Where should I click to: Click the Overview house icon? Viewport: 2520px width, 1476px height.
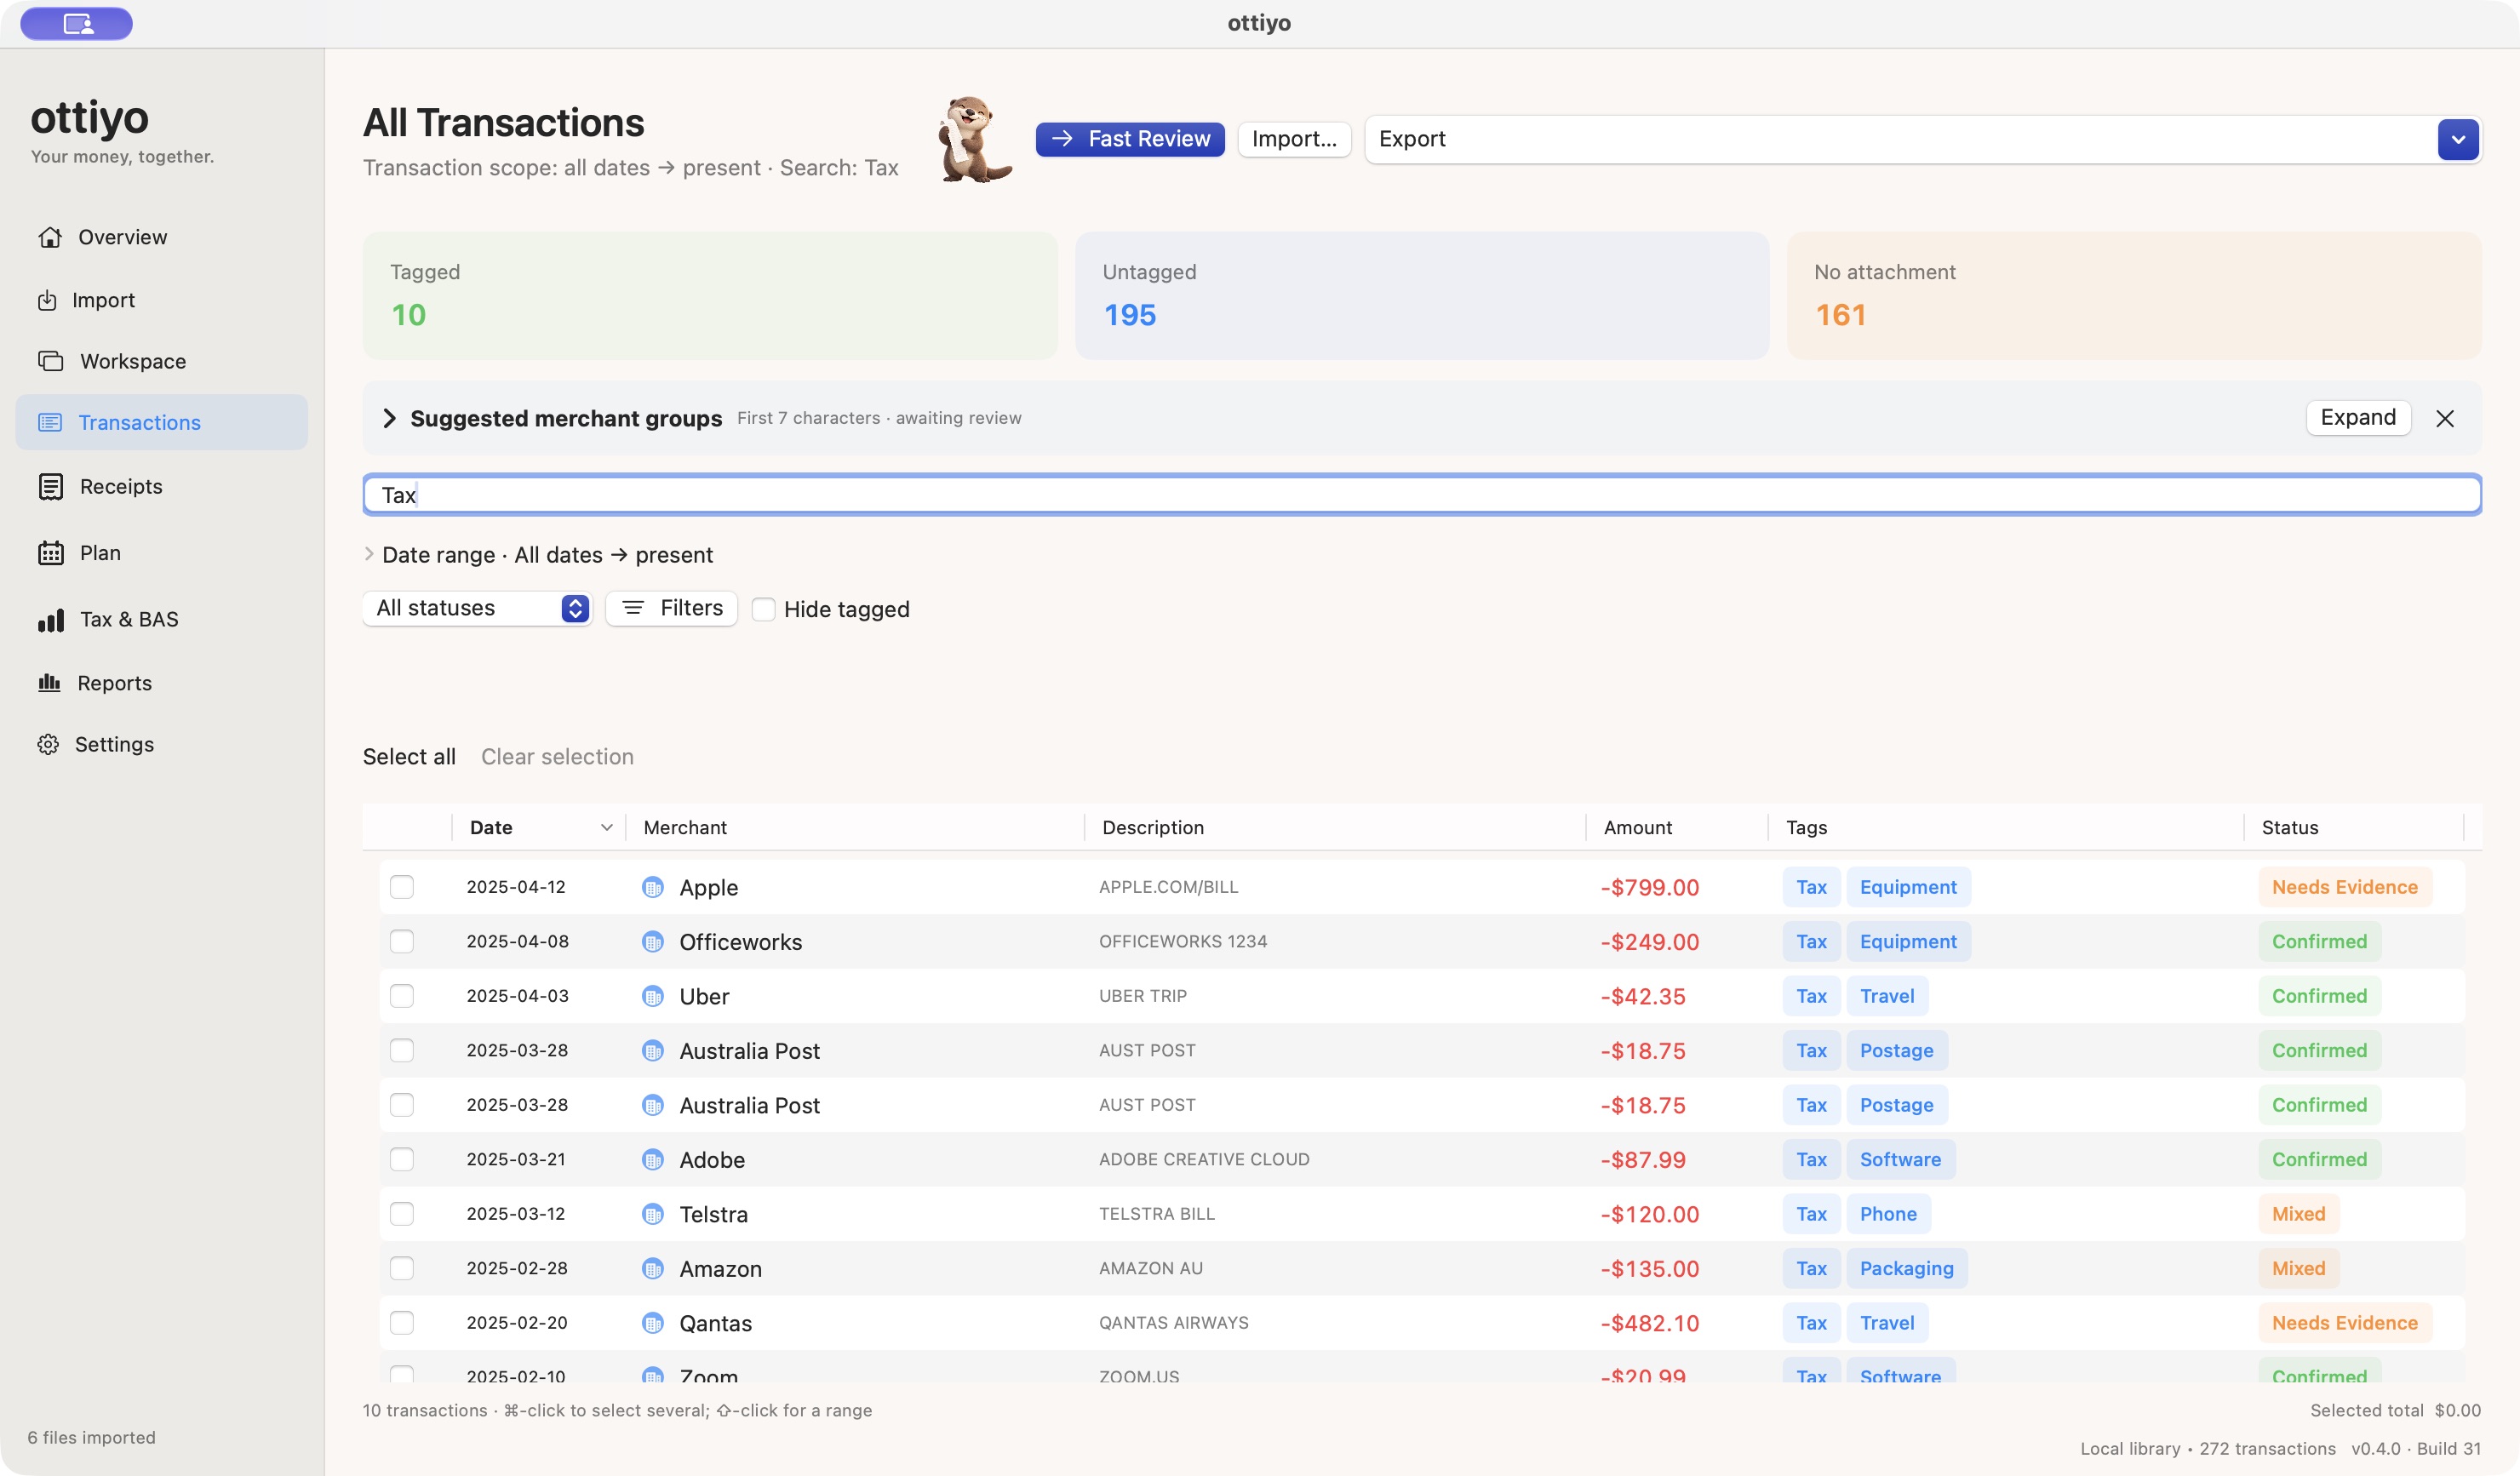(50, 237)
